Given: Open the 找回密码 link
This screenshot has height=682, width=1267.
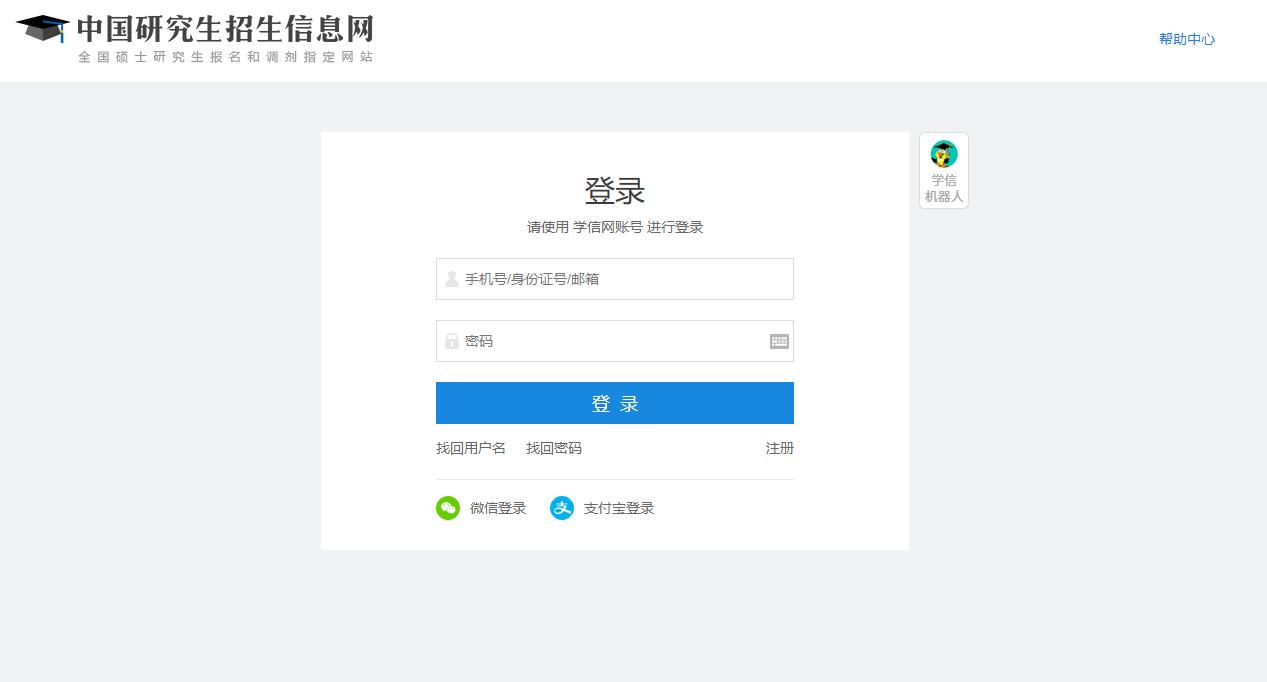Looking at the screenshot, I should [x=554, y=448].
